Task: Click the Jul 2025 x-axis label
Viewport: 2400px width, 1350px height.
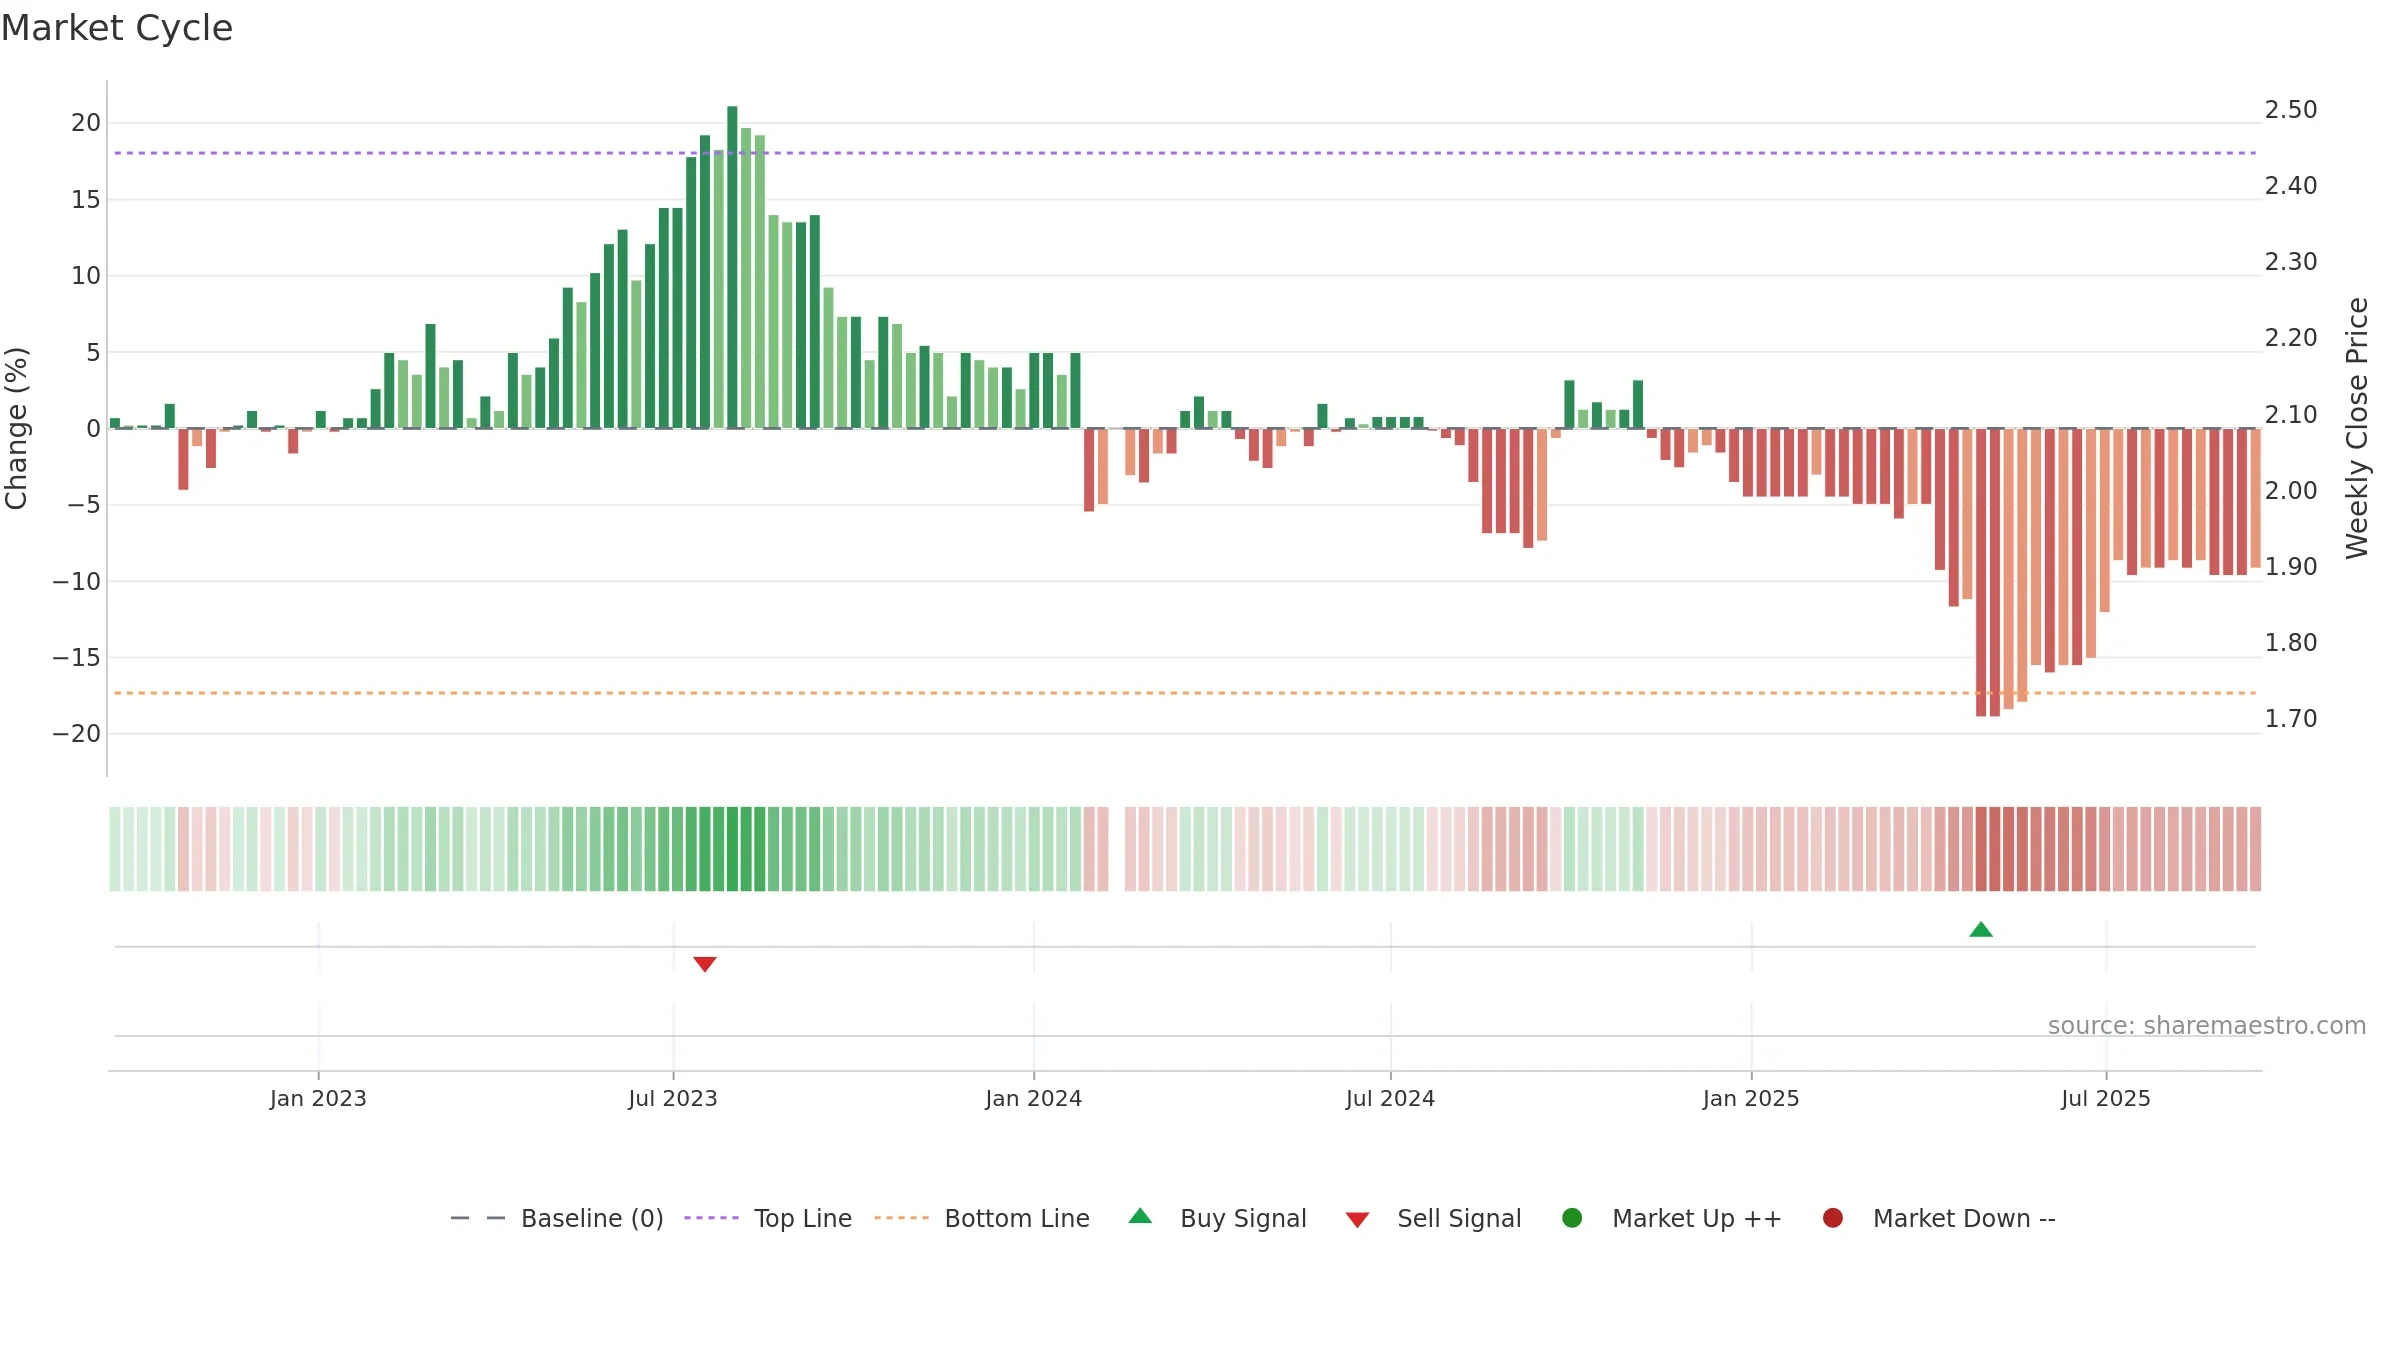Action: coord(2105,1099)
